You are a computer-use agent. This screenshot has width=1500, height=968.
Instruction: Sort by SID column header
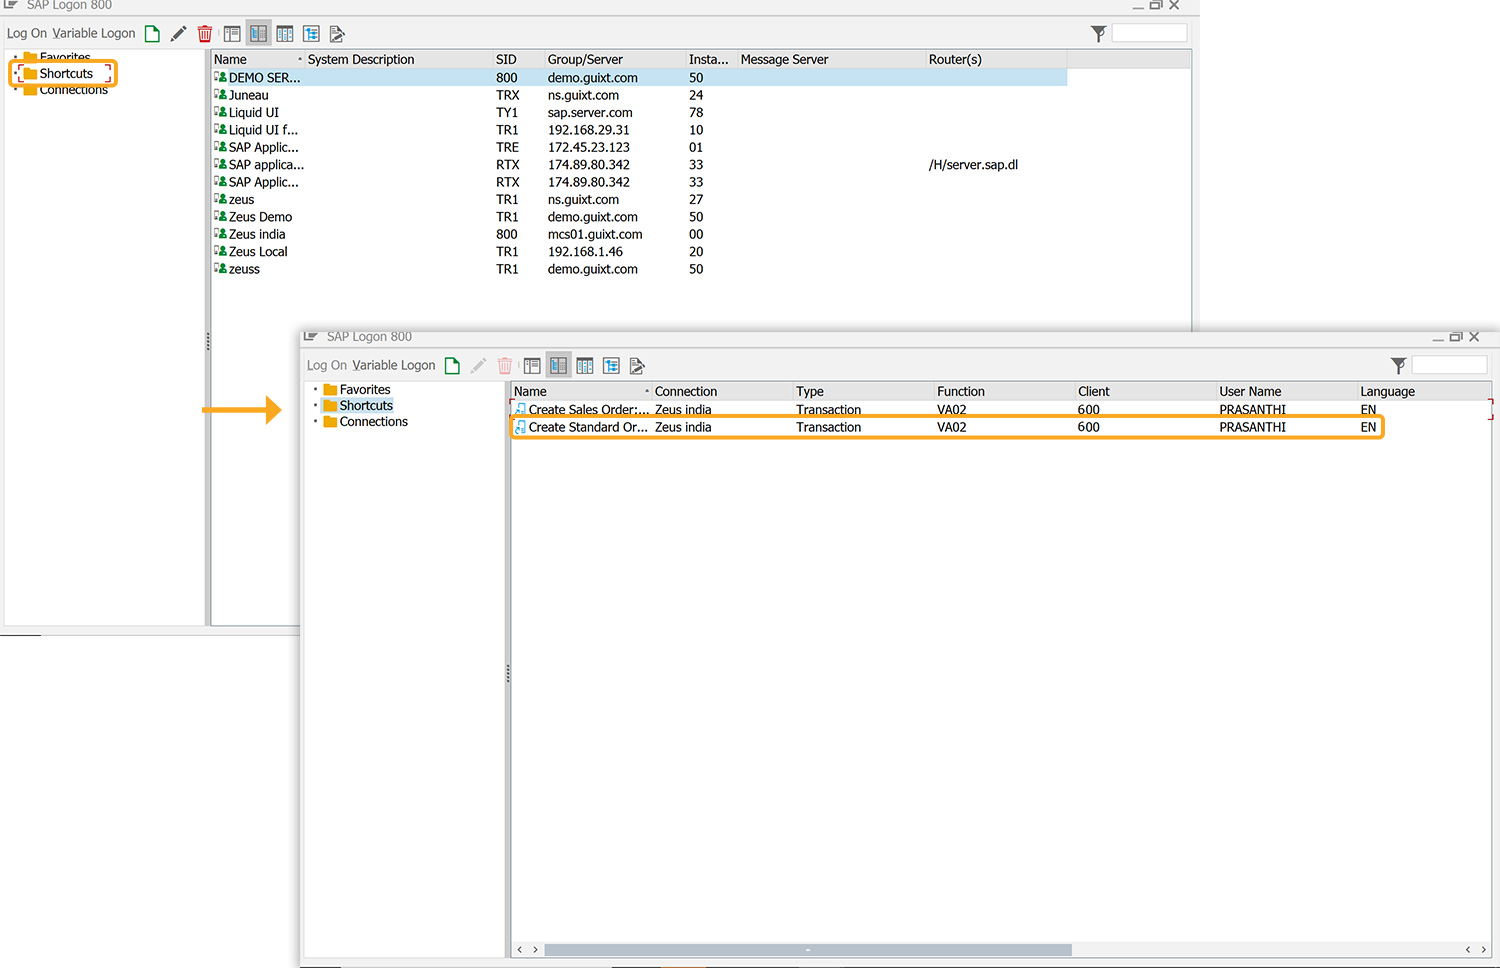(506, 60)
